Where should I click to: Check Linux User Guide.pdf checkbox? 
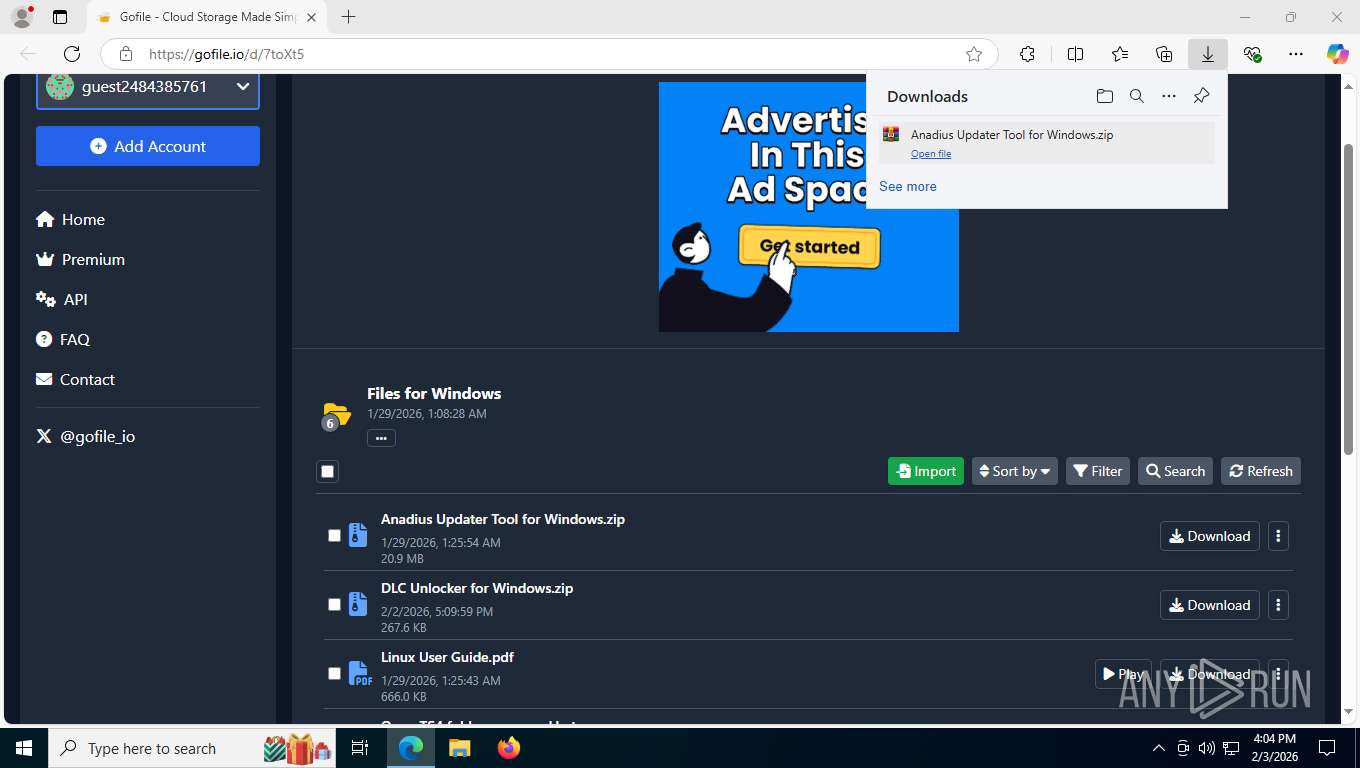click(334, 674)
